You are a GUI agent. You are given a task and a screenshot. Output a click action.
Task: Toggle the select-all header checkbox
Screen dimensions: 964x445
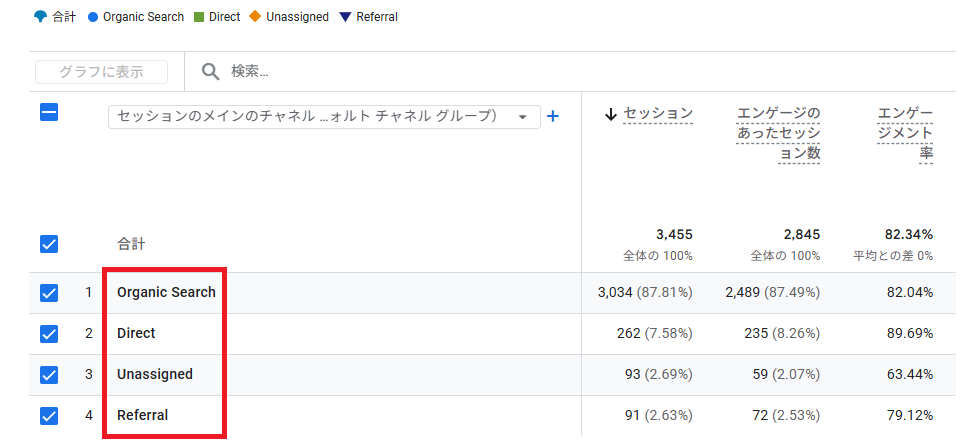[49, 112]
